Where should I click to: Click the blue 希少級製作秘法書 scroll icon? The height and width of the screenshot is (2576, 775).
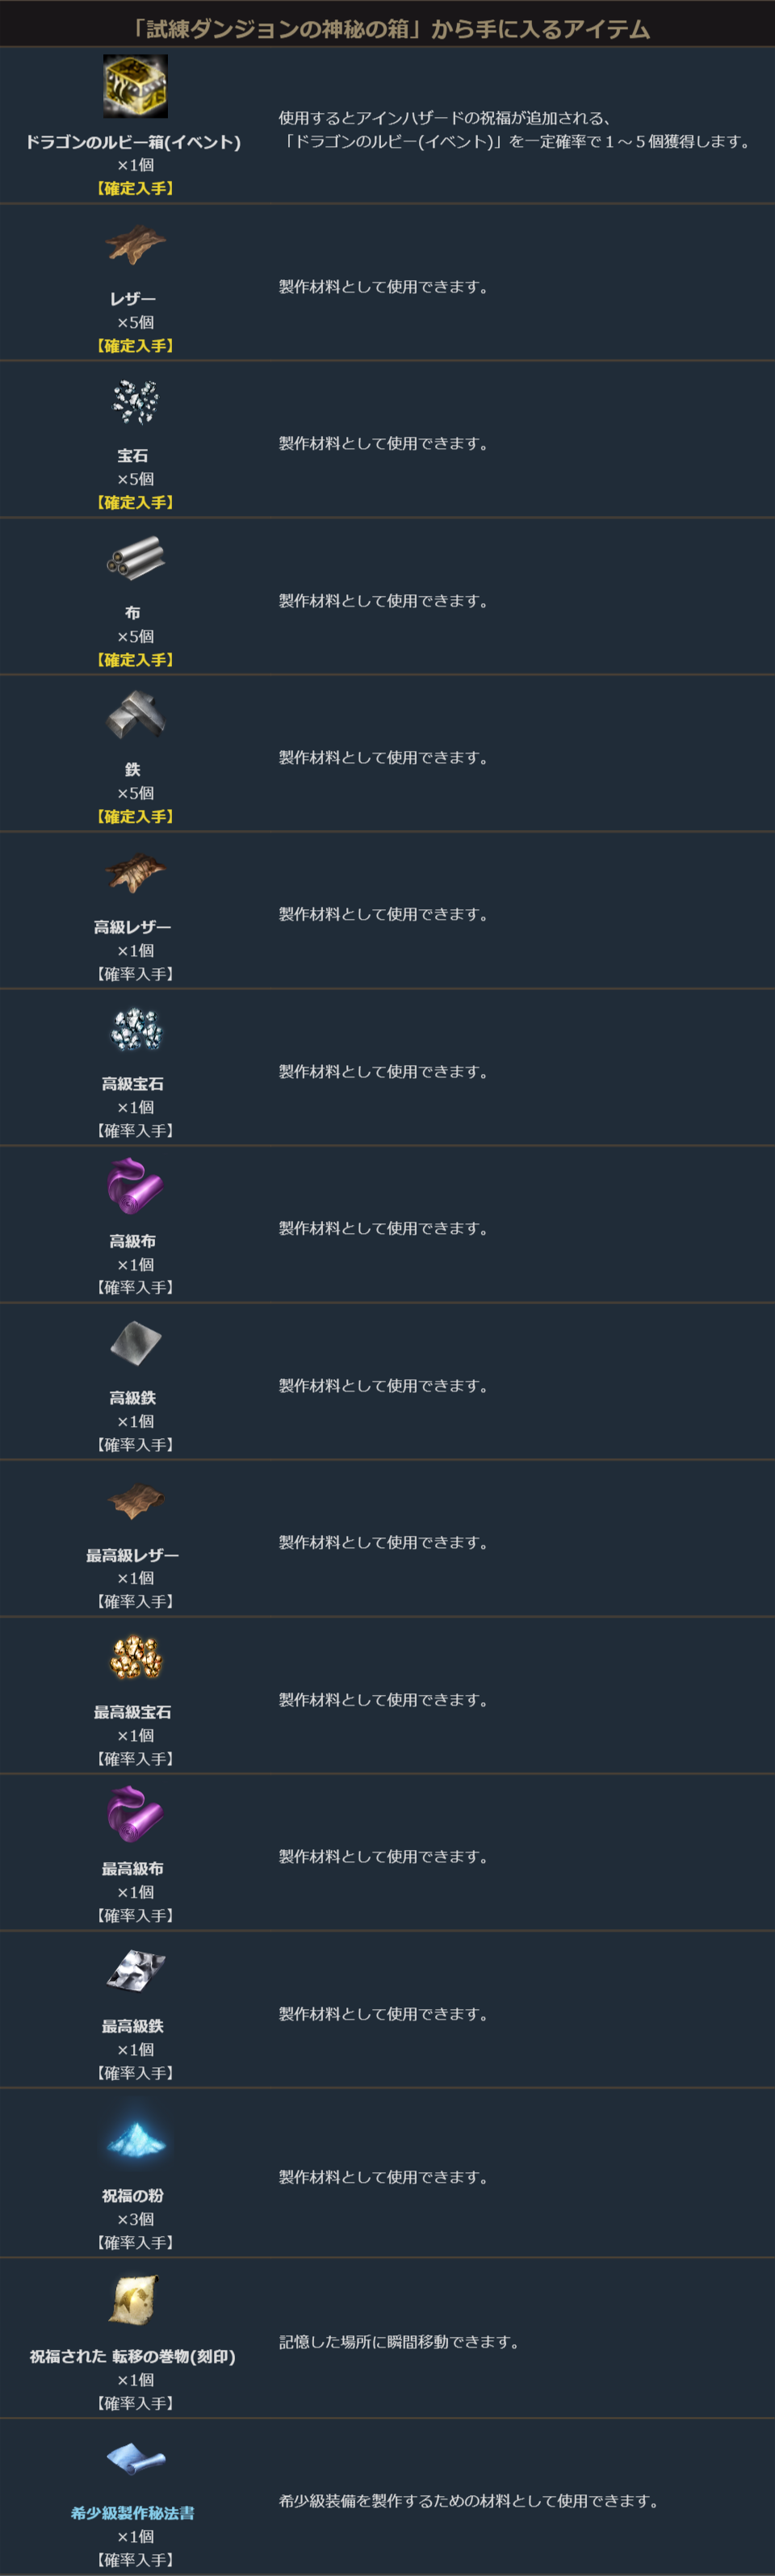[135, 2458]
